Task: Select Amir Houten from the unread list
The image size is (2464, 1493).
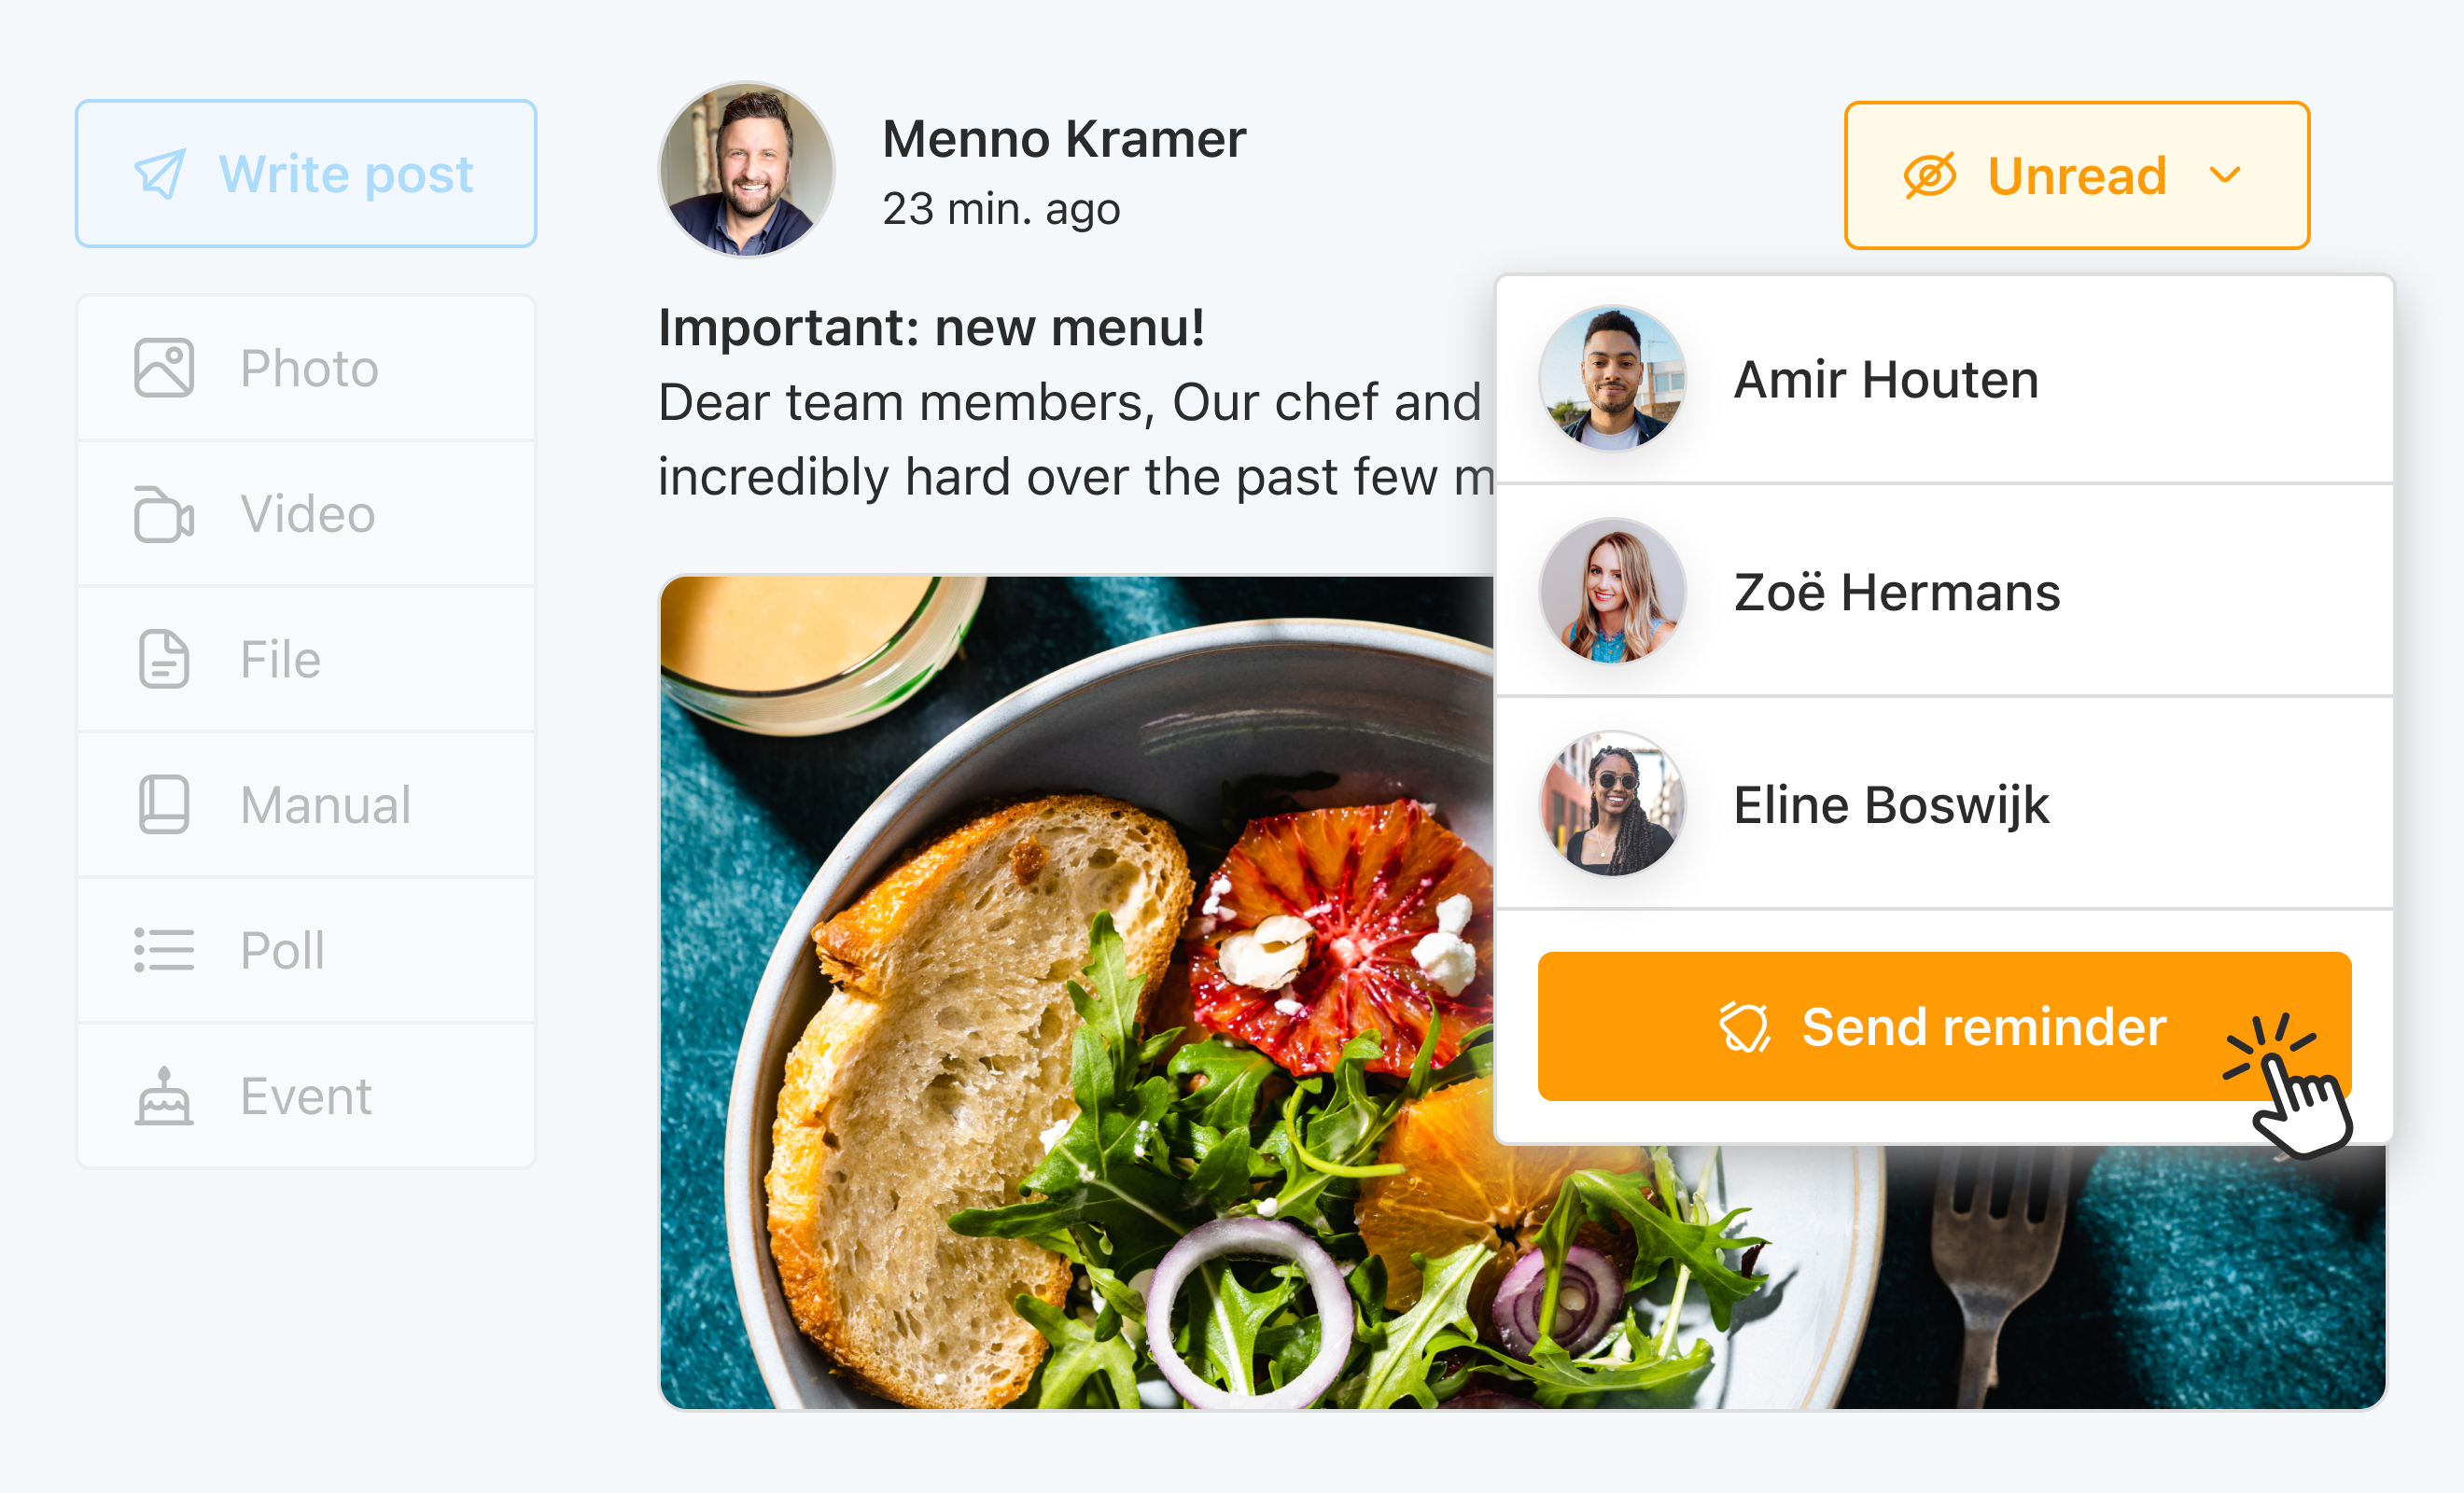Action: point(1944,379)
